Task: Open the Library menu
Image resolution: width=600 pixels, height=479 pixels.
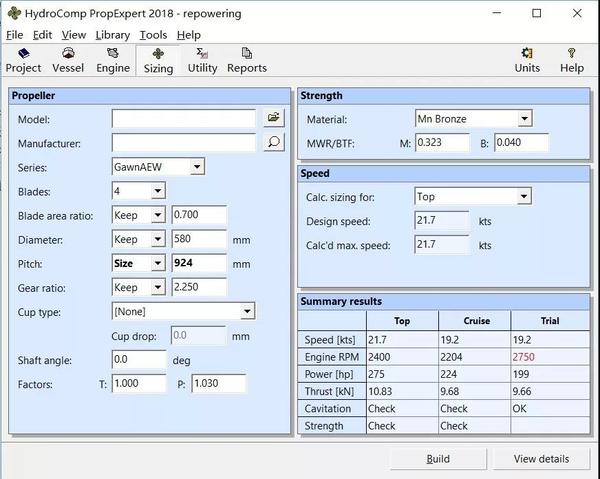Action: point(113,35)
